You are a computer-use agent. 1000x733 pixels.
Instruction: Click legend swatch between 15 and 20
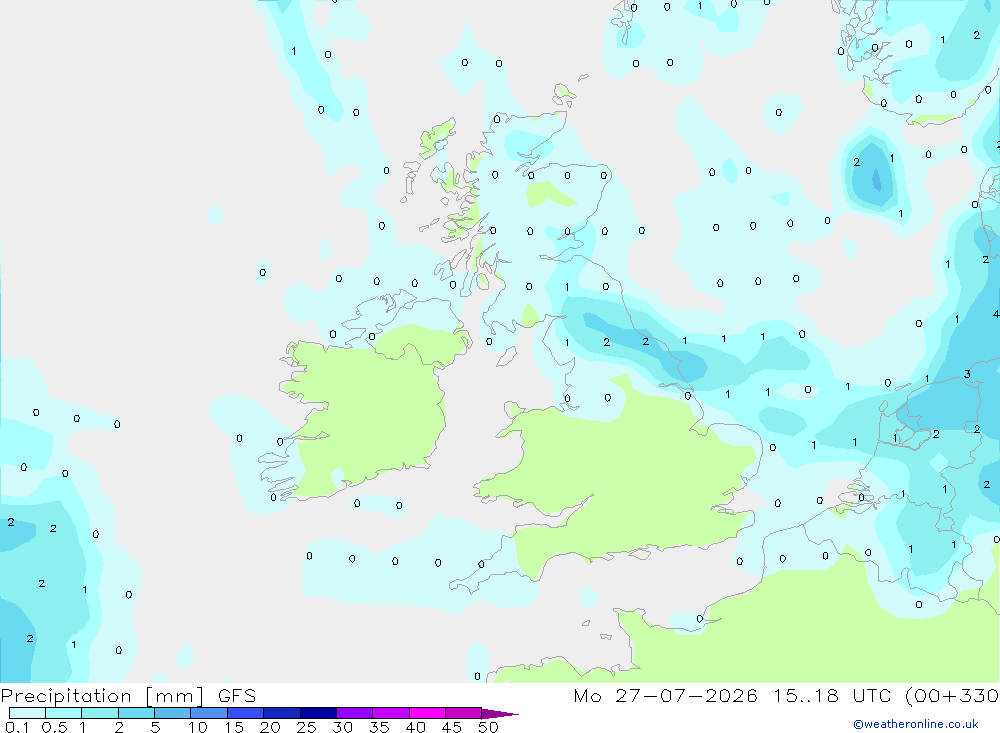click(245, 713)
